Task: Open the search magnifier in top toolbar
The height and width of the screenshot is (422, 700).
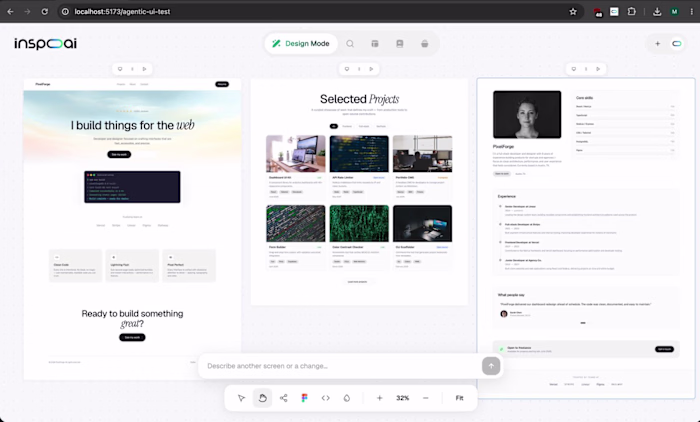Action: [x=350, y=43]
